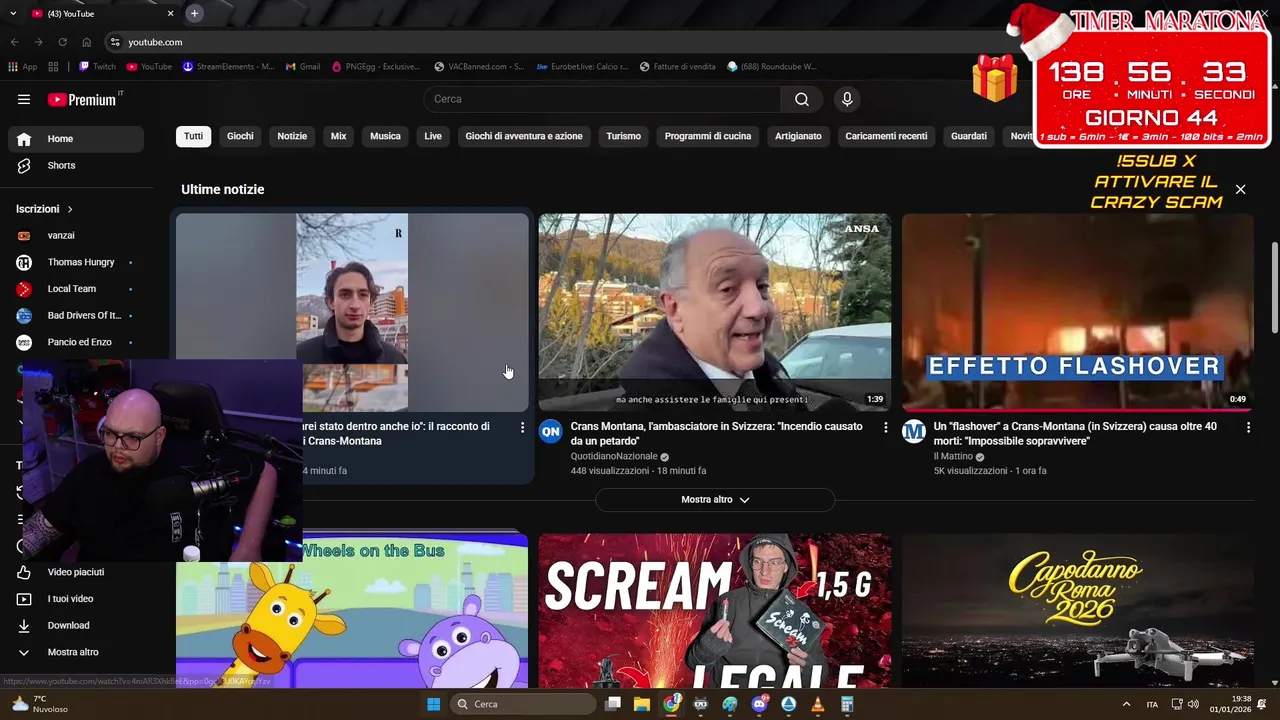Select the Caricamenti recenti chip

point(886,136)
